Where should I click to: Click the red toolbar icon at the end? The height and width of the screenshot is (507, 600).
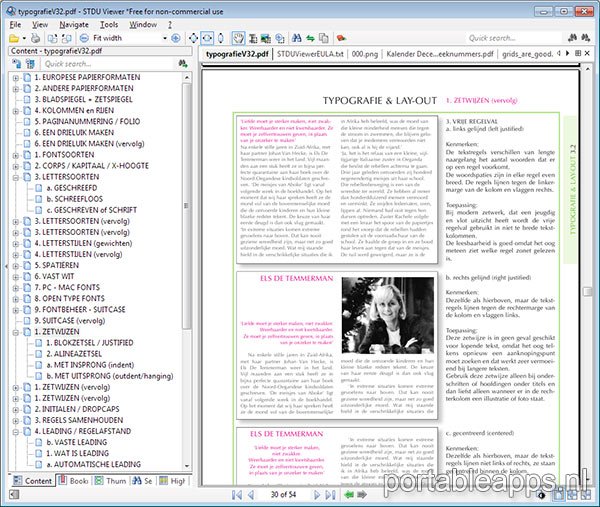[341, 38]
